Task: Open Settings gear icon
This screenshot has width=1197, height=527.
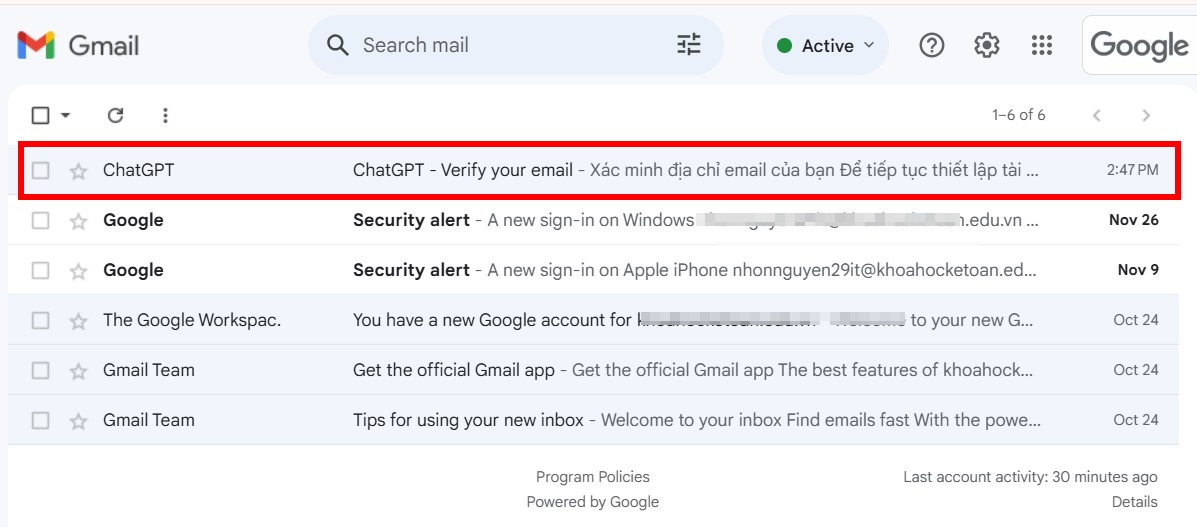Action: (x=987, y=45)
